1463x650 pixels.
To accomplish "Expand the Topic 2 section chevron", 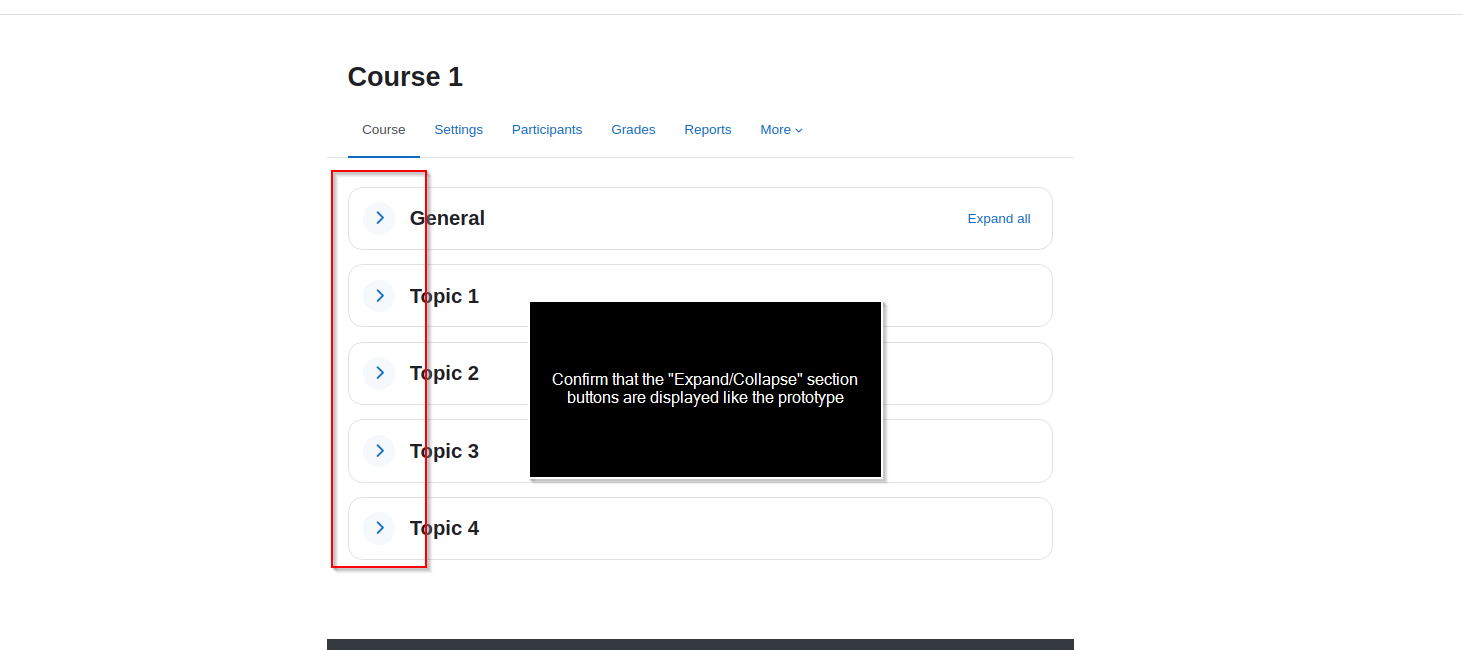I will click(x=379, y=373).
